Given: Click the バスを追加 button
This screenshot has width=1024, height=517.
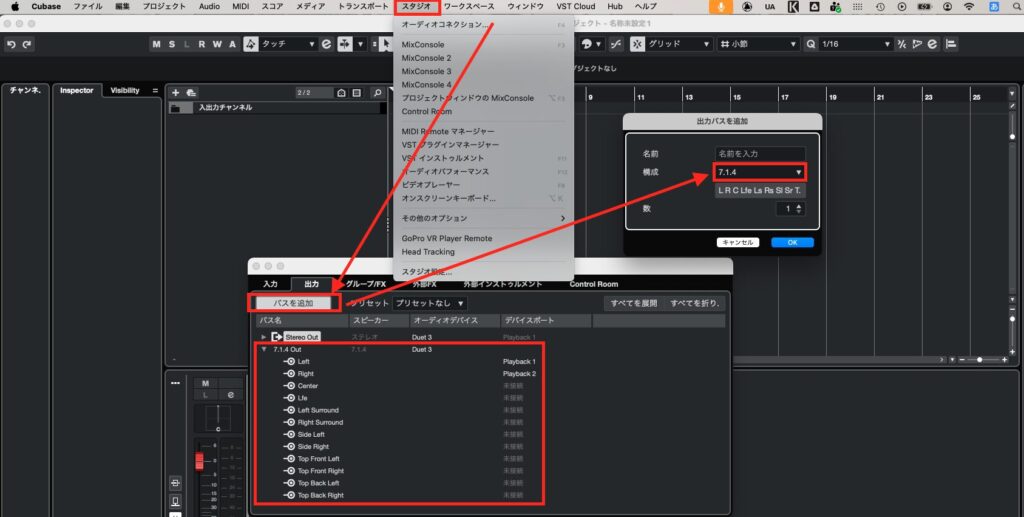Looking at the screenshot, I should 295,302.
